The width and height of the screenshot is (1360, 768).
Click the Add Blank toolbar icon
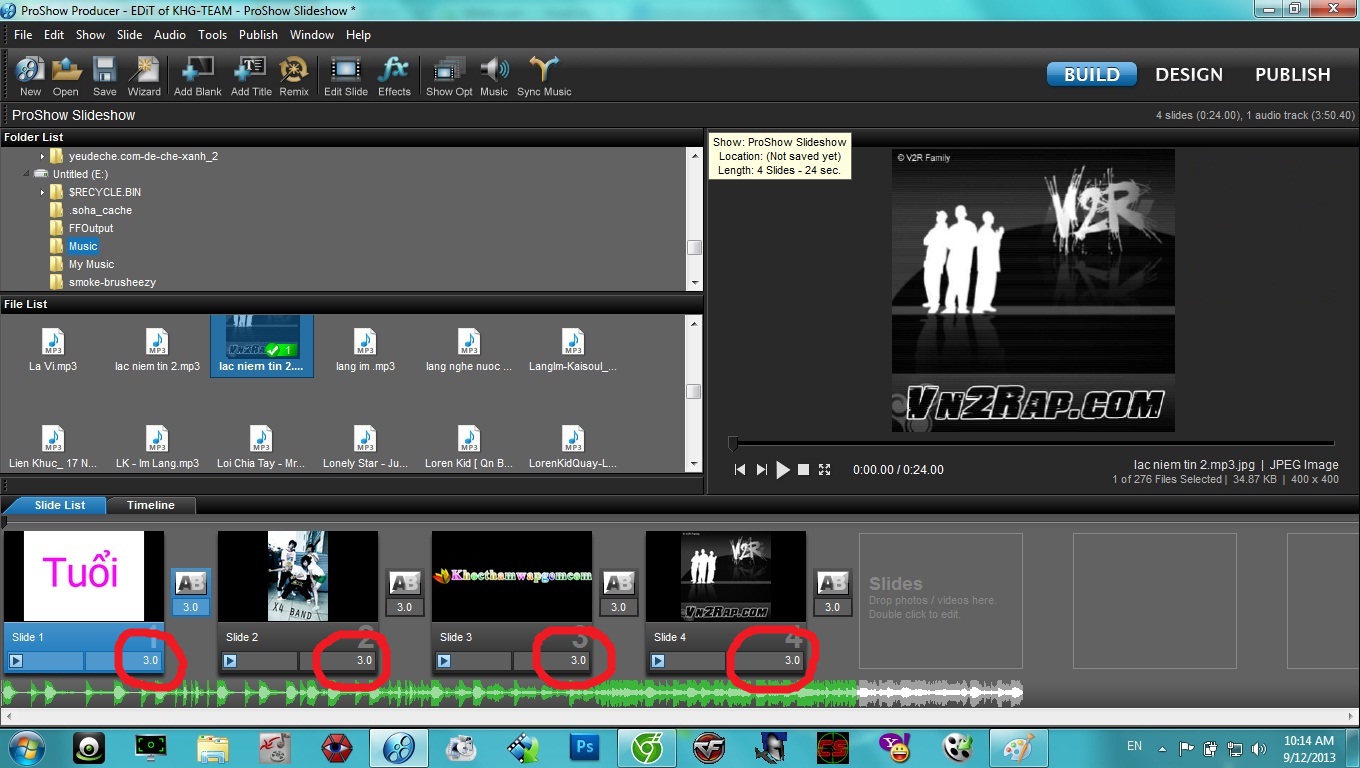click(197, 71)
